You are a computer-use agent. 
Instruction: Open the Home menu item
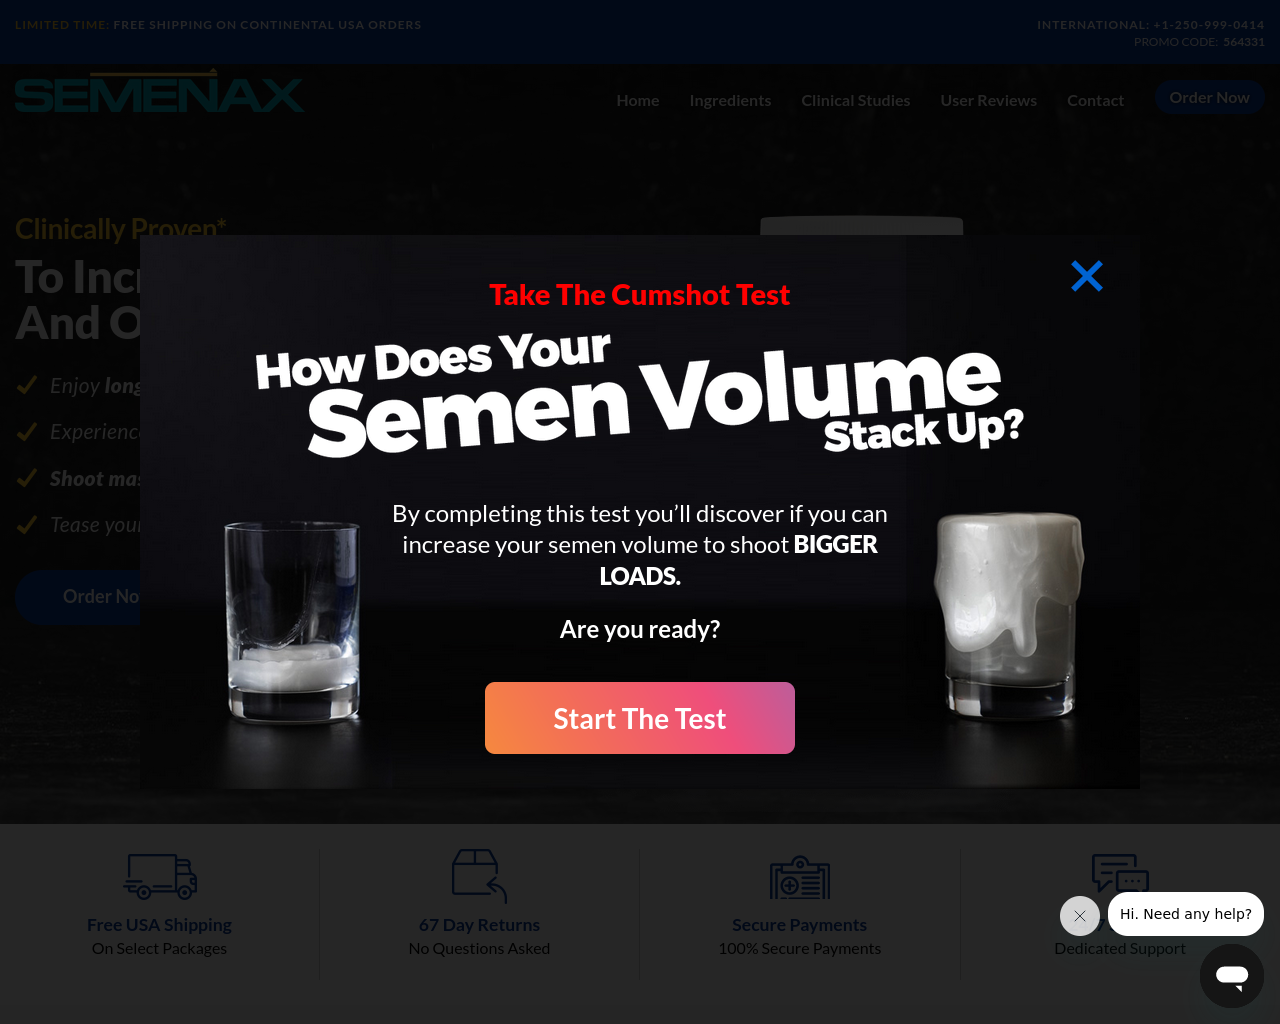[638, 100]
